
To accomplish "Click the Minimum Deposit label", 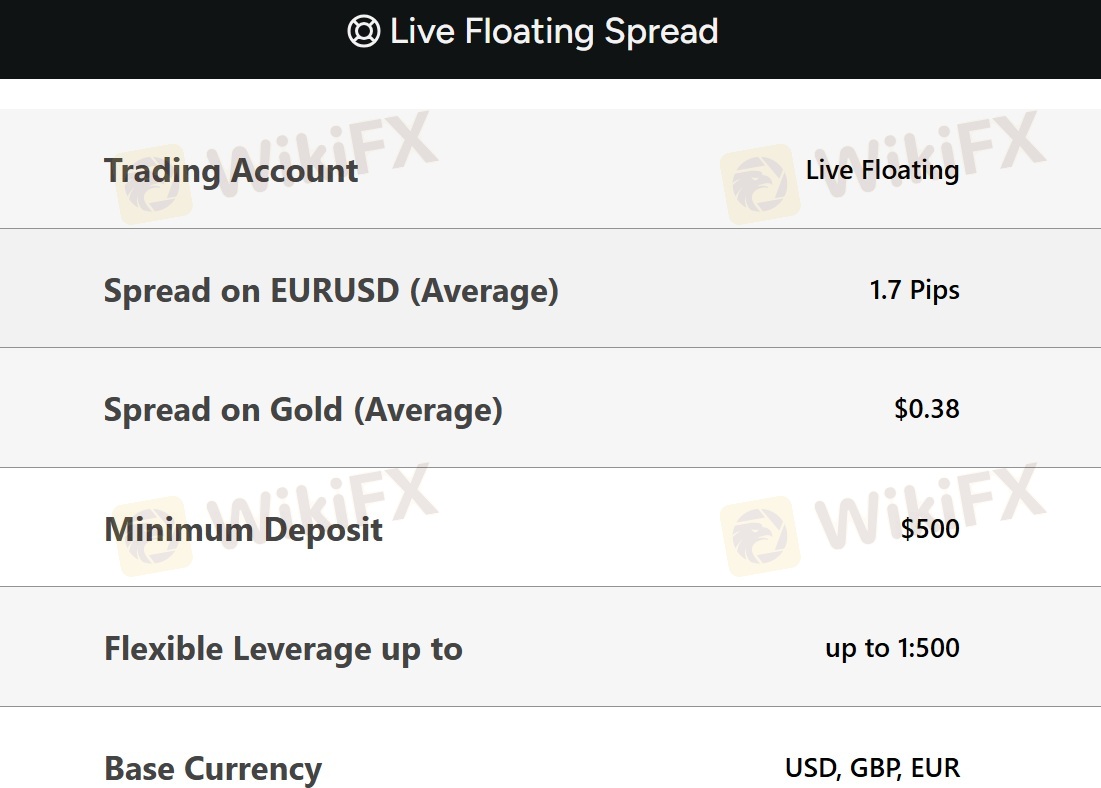I will click(x=243, y=529).
